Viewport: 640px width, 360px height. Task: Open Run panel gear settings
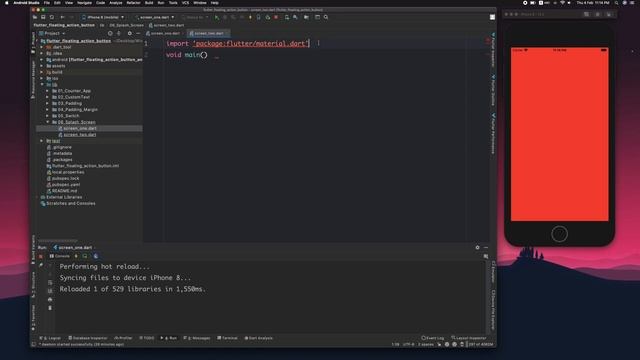tap(477, 247)
